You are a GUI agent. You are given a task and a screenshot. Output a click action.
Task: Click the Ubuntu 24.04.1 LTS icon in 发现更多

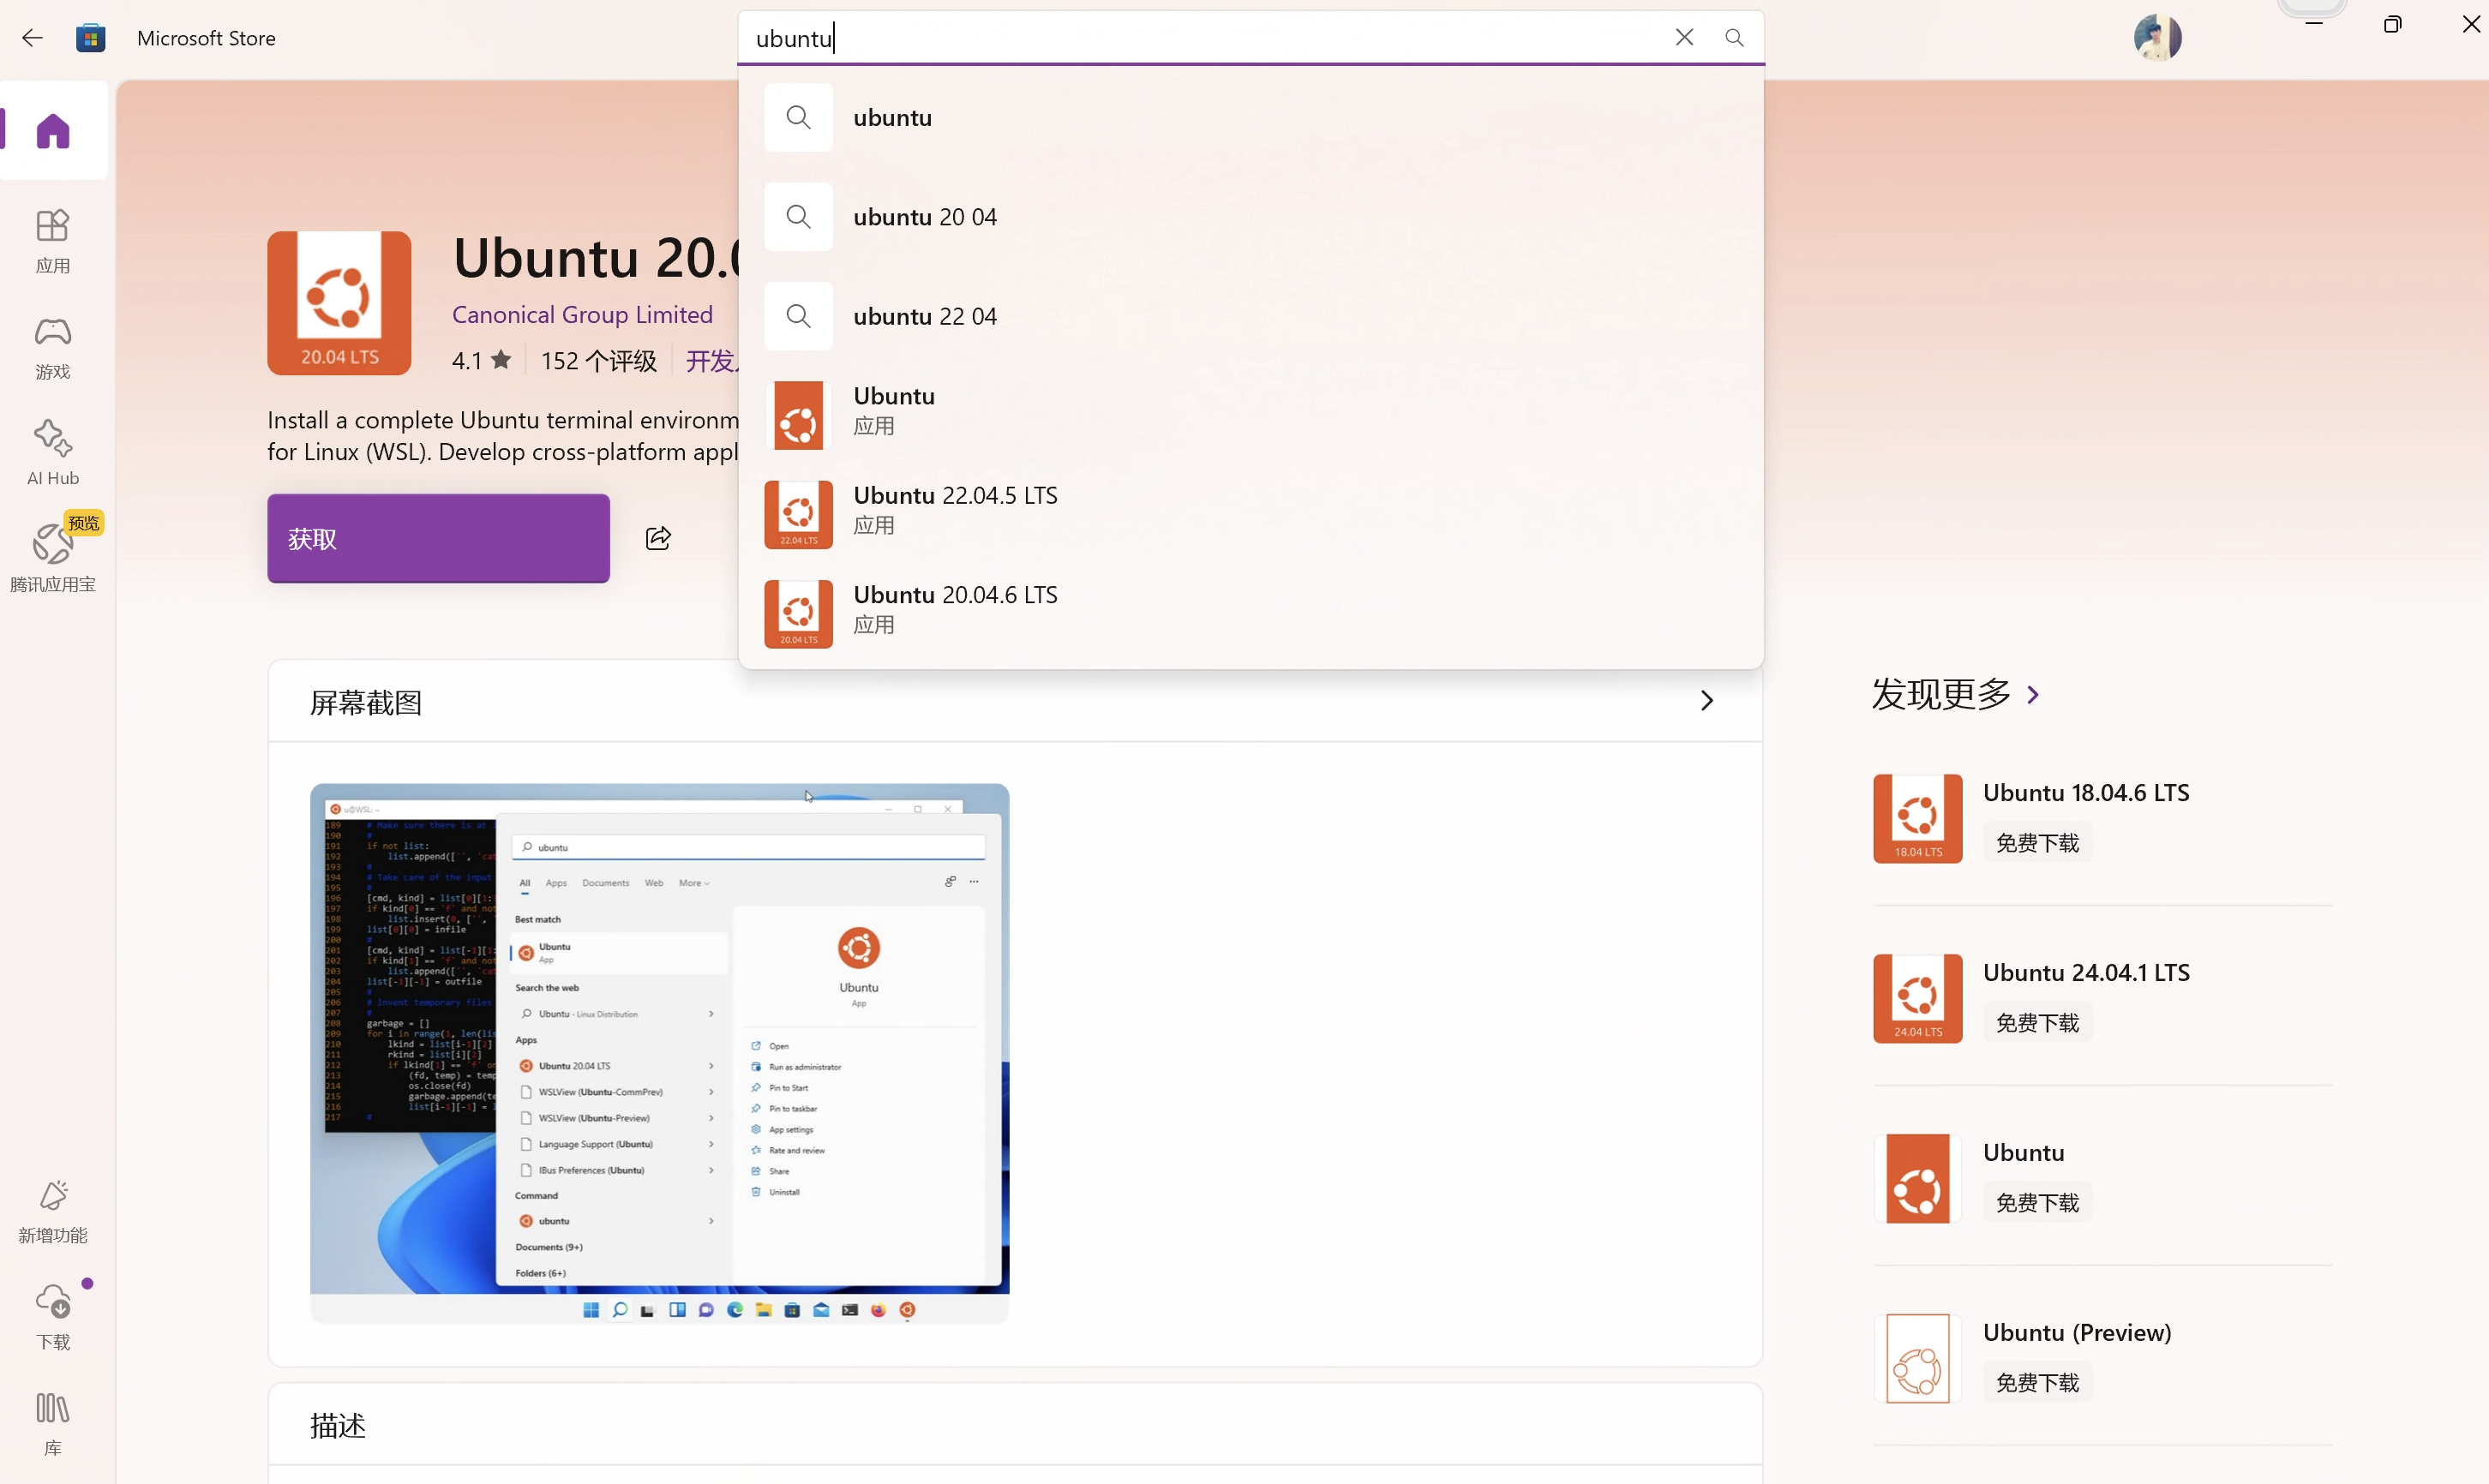pos(1918,998)
